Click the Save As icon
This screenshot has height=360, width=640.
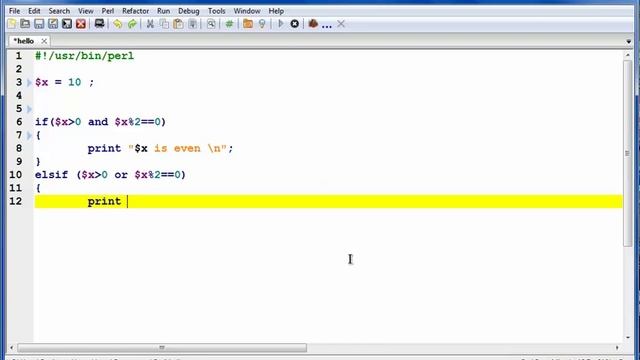(x=53, y=24)
